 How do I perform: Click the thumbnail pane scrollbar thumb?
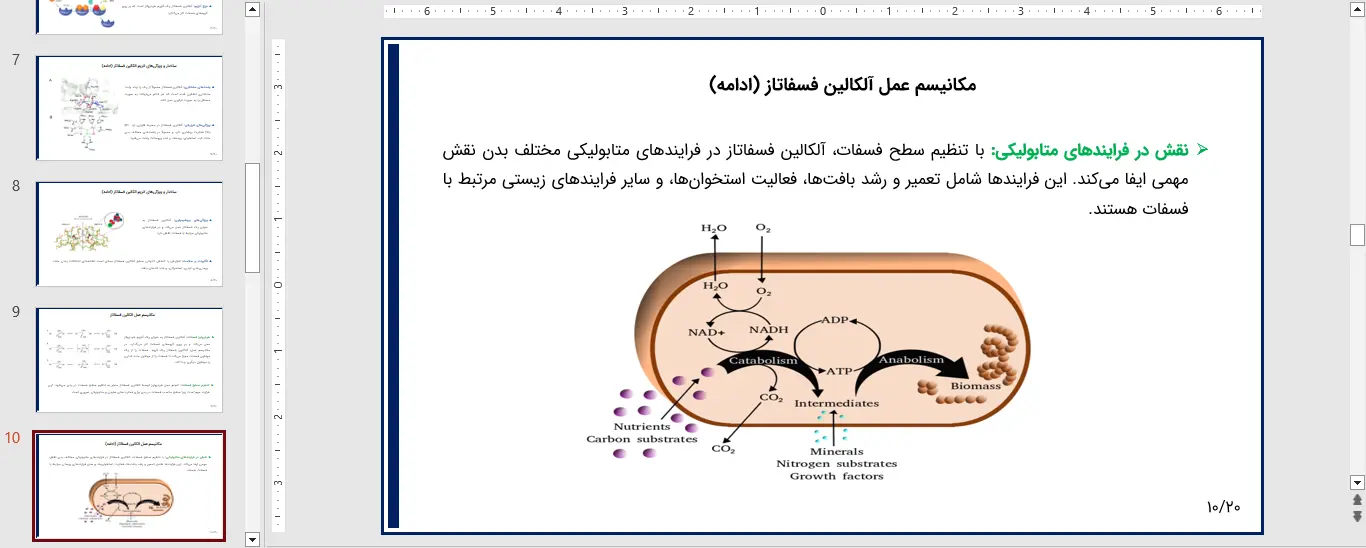pyautogui.click(x=252, y=218)
